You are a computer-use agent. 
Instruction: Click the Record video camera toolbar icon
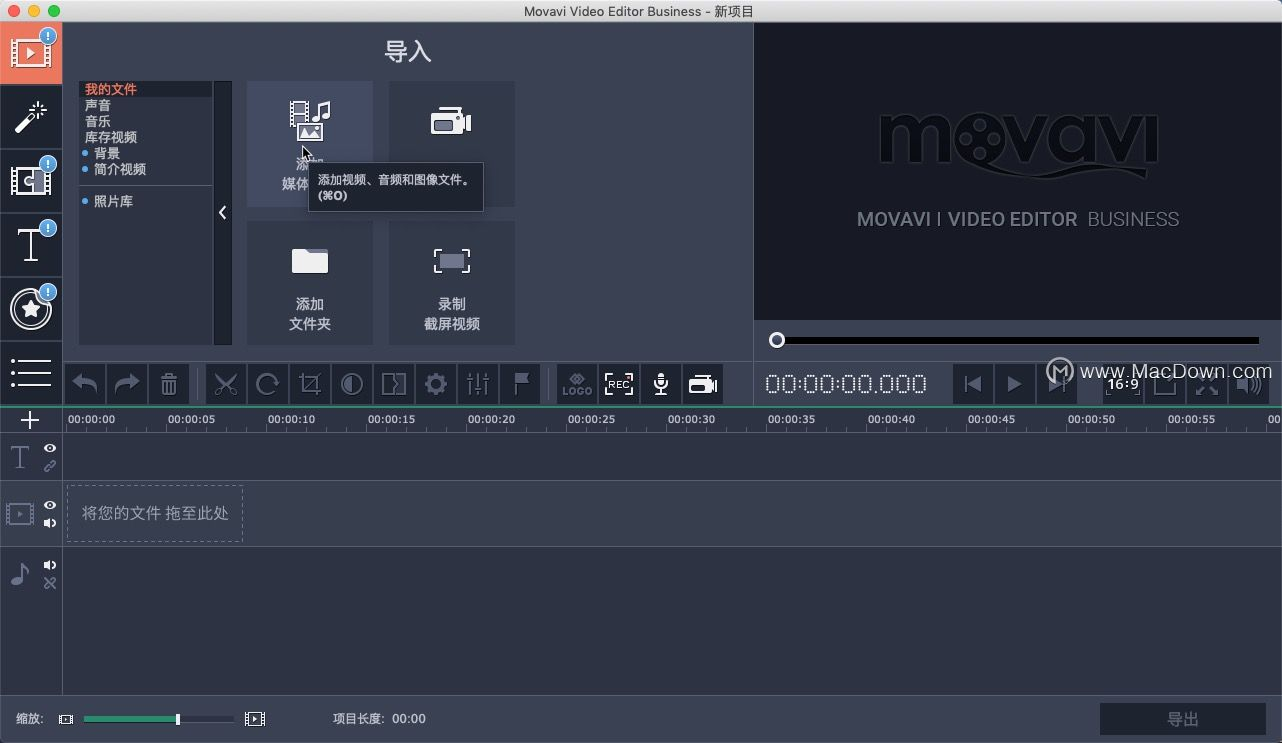coord(703,384)
